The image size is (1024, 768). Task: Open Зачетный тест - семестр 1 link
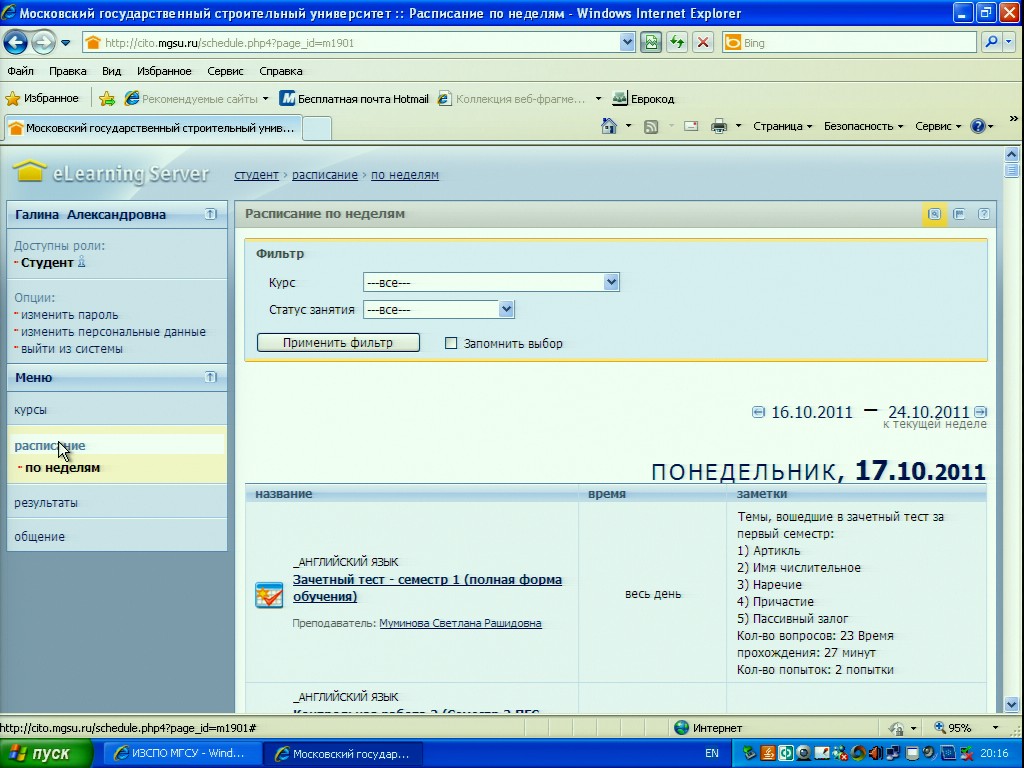tap(427, 588)
